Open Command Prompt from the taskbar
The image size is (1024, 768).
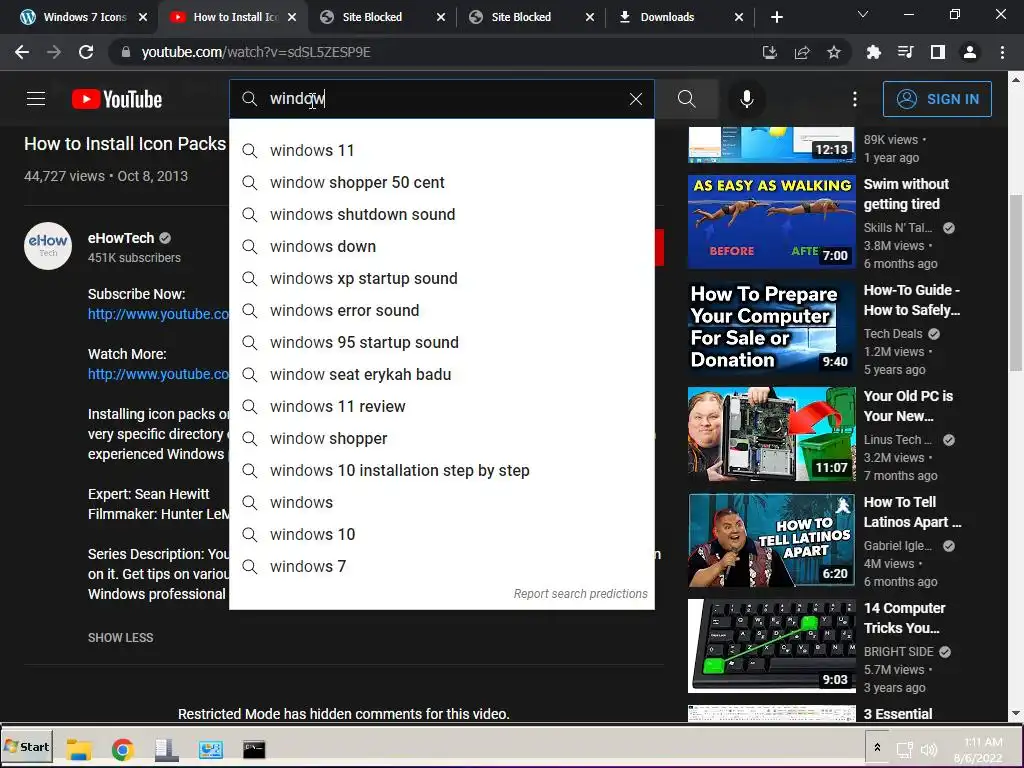coord(254,749)
